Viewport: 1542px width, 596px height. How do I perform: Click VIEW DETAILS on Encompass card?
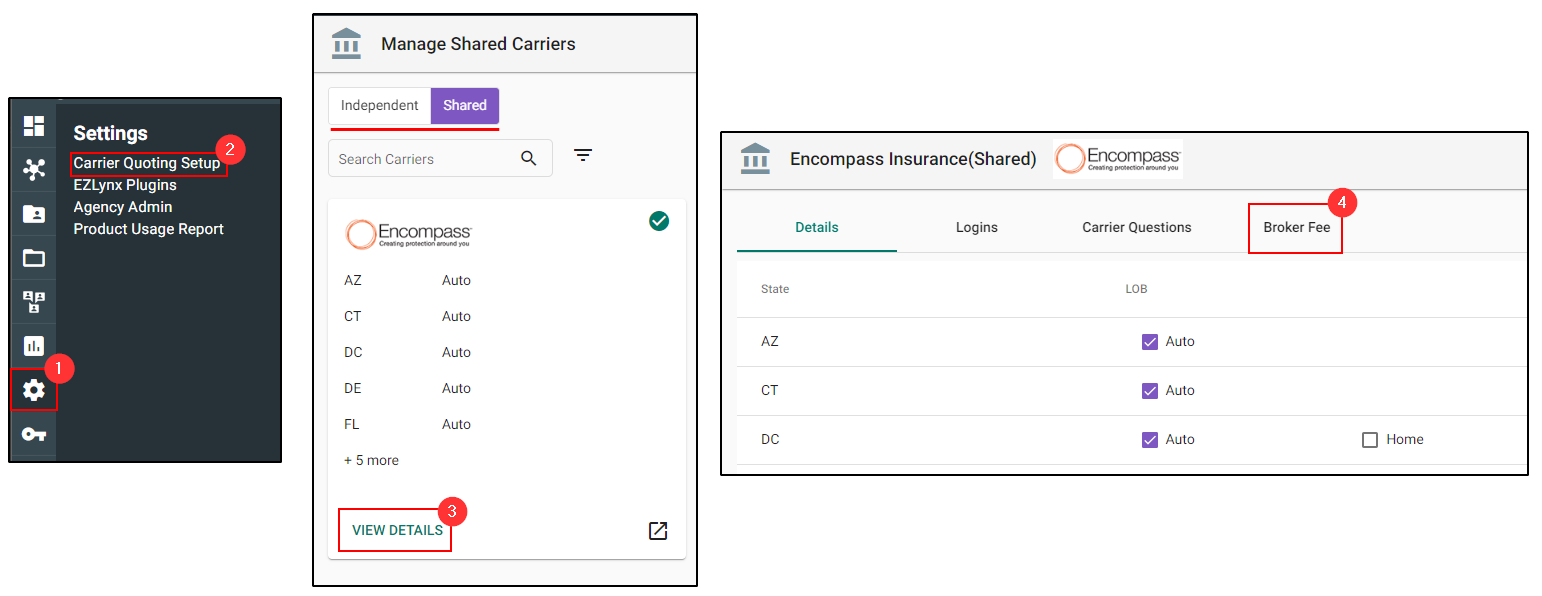click(x=397, y=530)
